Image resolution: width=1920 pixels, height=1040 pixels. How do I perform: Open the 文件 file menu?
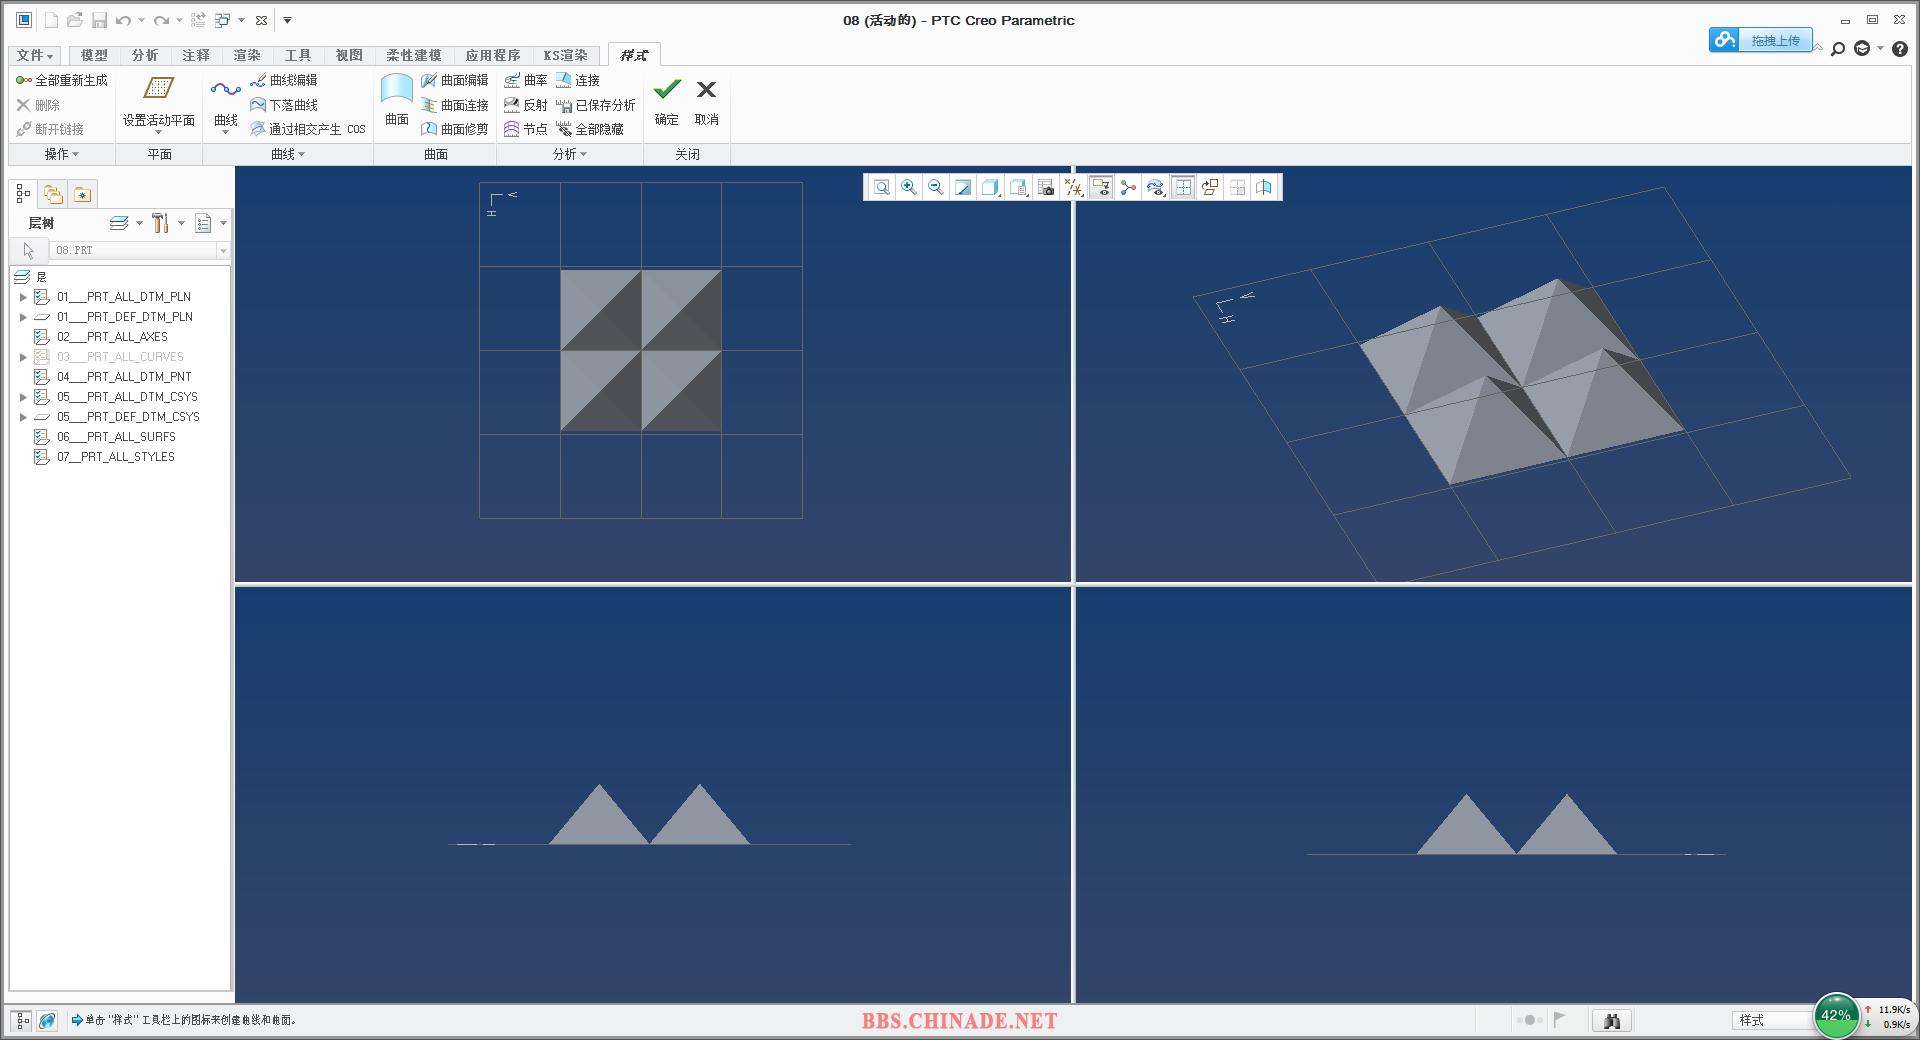[x=35, y=55]
